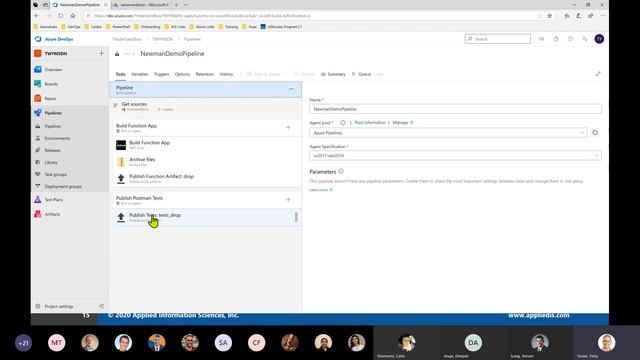Refresh the Agent pool list
Image resolution: width=640 pixels, height=360 pixels.
point(595,133)
